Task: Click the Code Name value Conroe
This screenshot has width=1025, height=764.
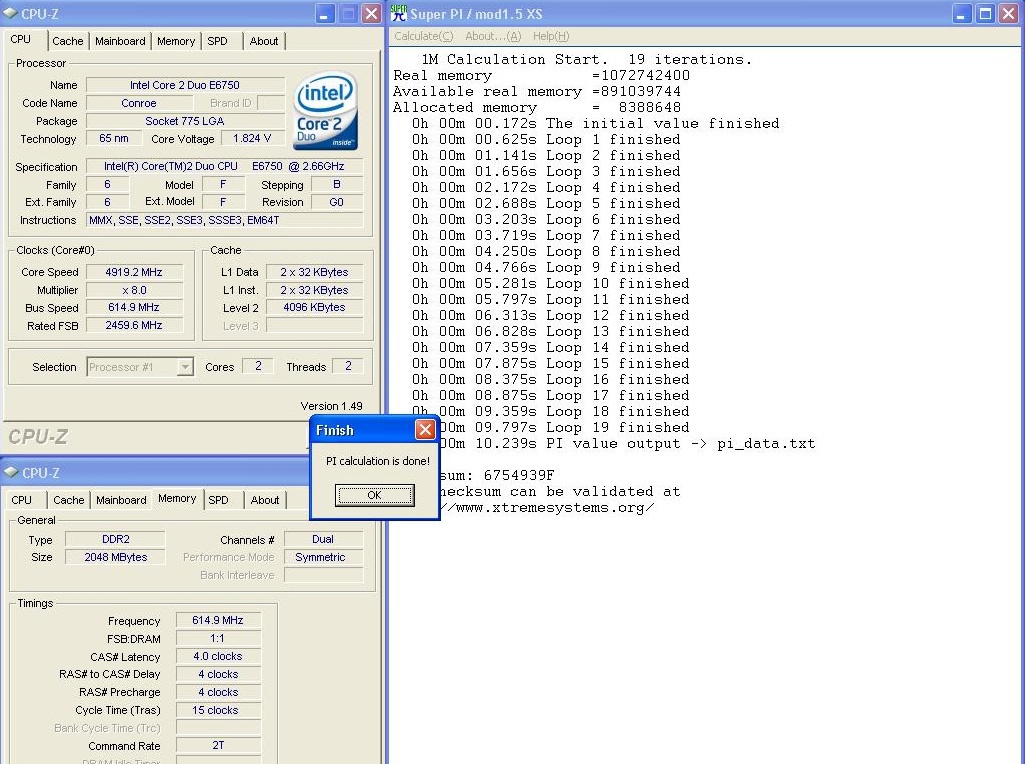Action: pos(139,103)
